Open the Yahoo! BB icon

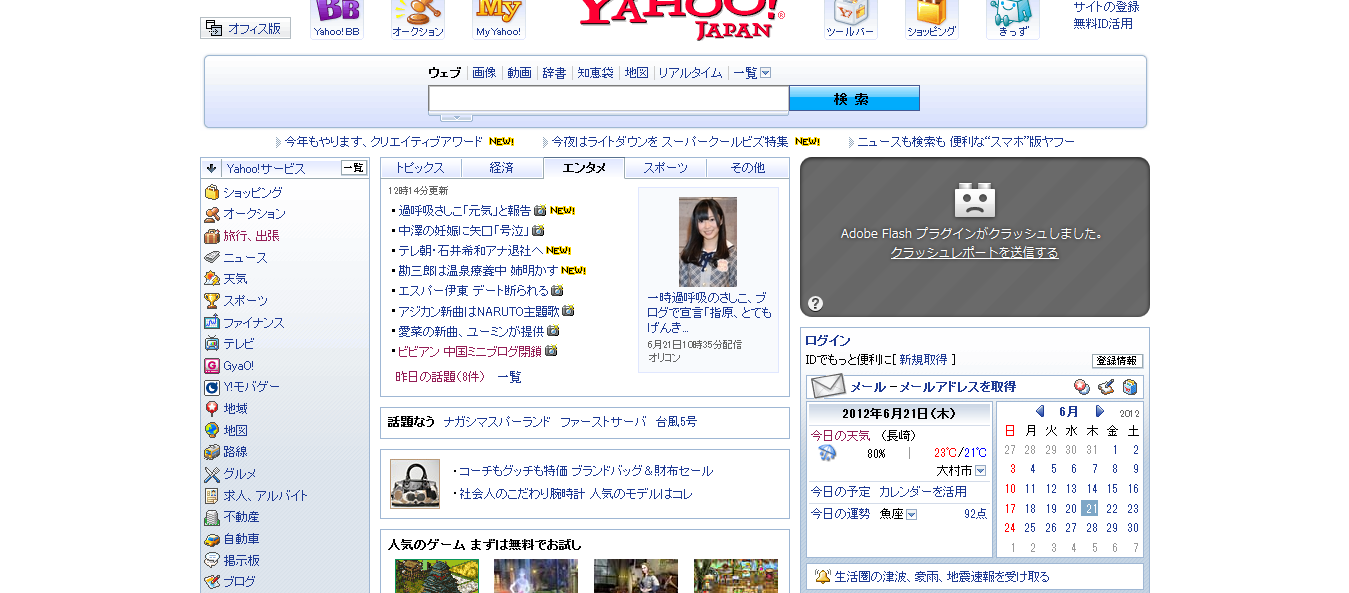tap(336, 11)
